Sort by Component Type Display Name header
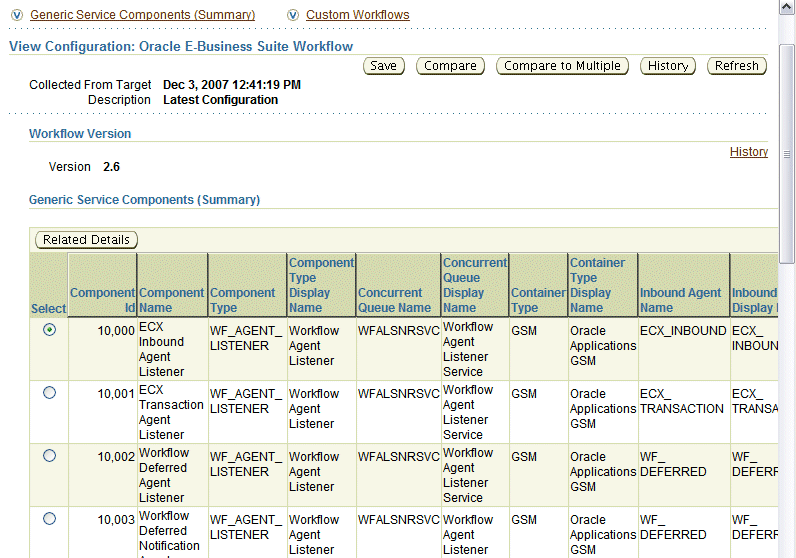 [x=321, y=285]
